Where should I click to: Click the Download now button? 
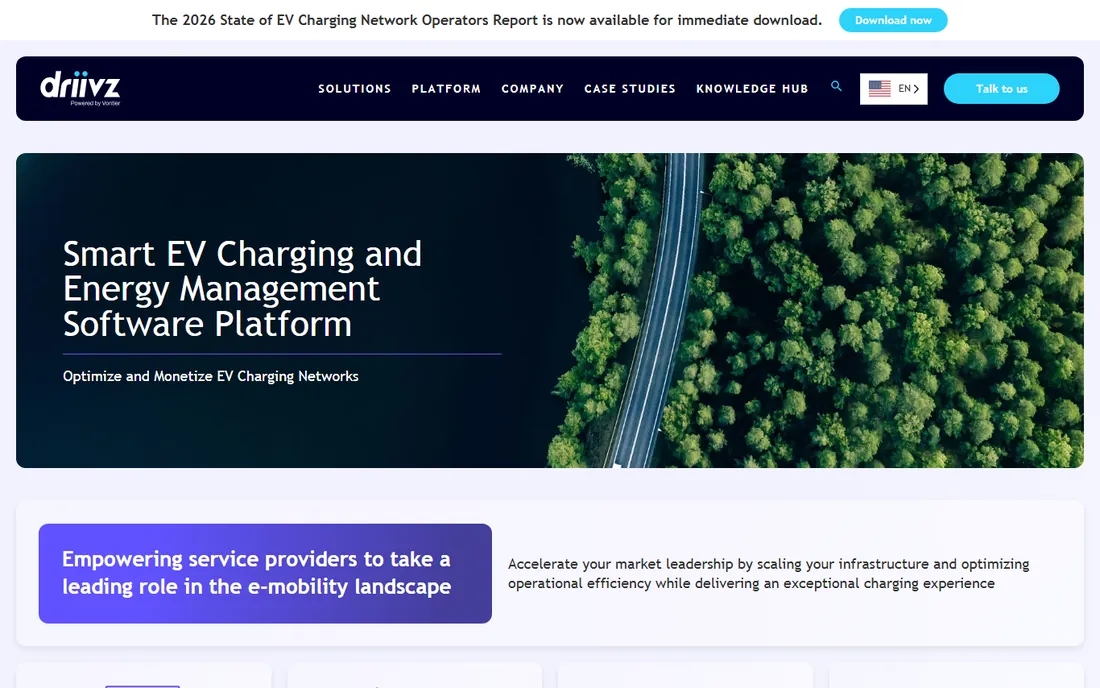pos(893,20)
